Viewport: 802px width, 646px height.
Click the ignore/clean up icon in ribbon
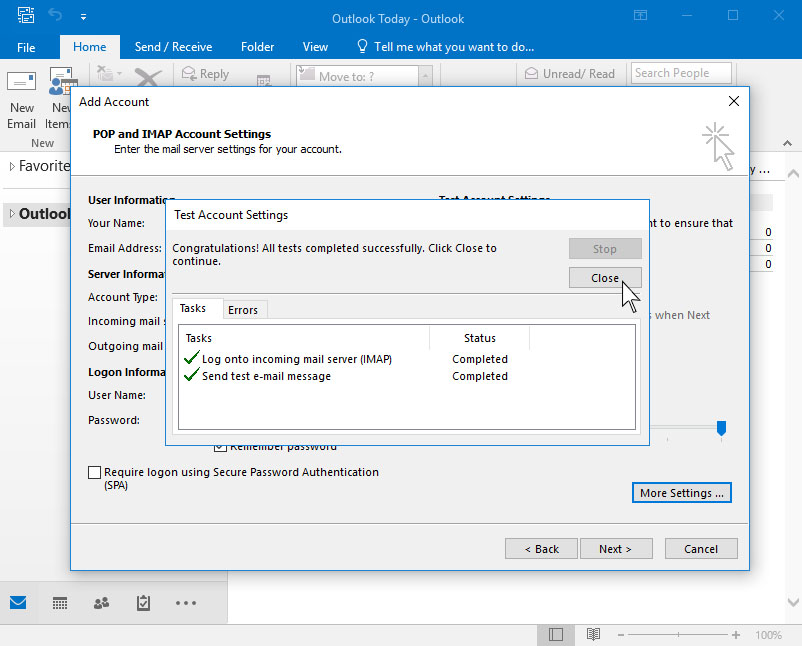click(106, 74)
